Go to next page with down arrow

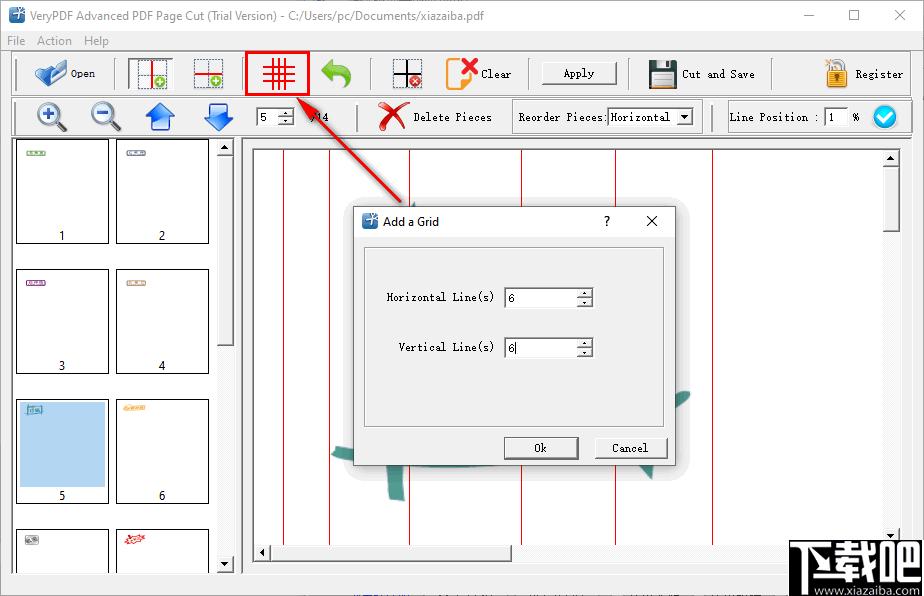(x=219, y=117)
